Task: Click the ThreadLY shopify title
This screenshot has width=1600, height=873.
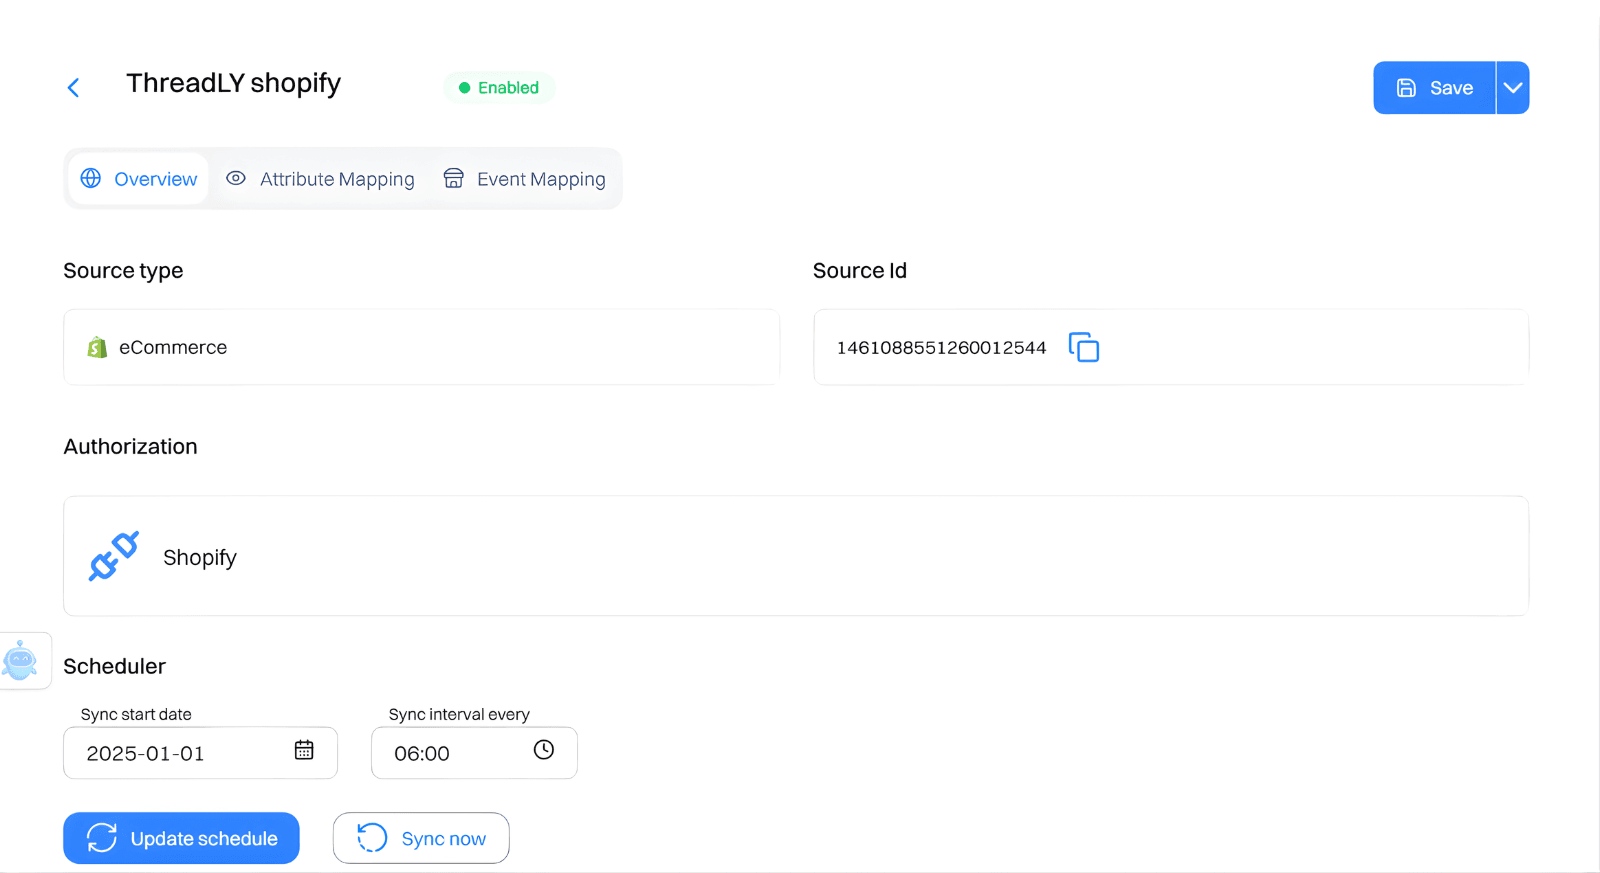Action: (x=233, y=83)
